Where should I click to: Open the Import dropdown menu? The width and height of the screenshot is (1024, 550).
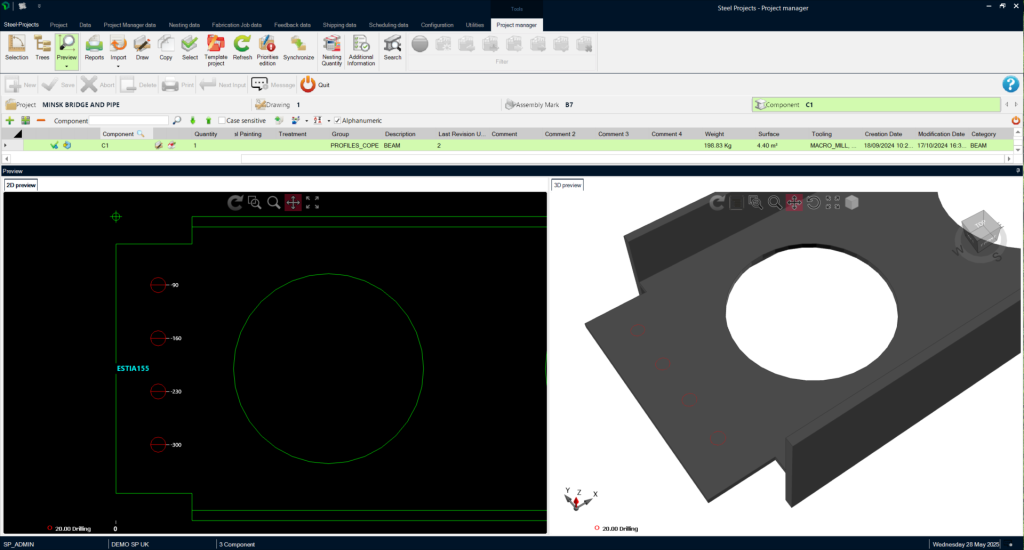(118, 66)
